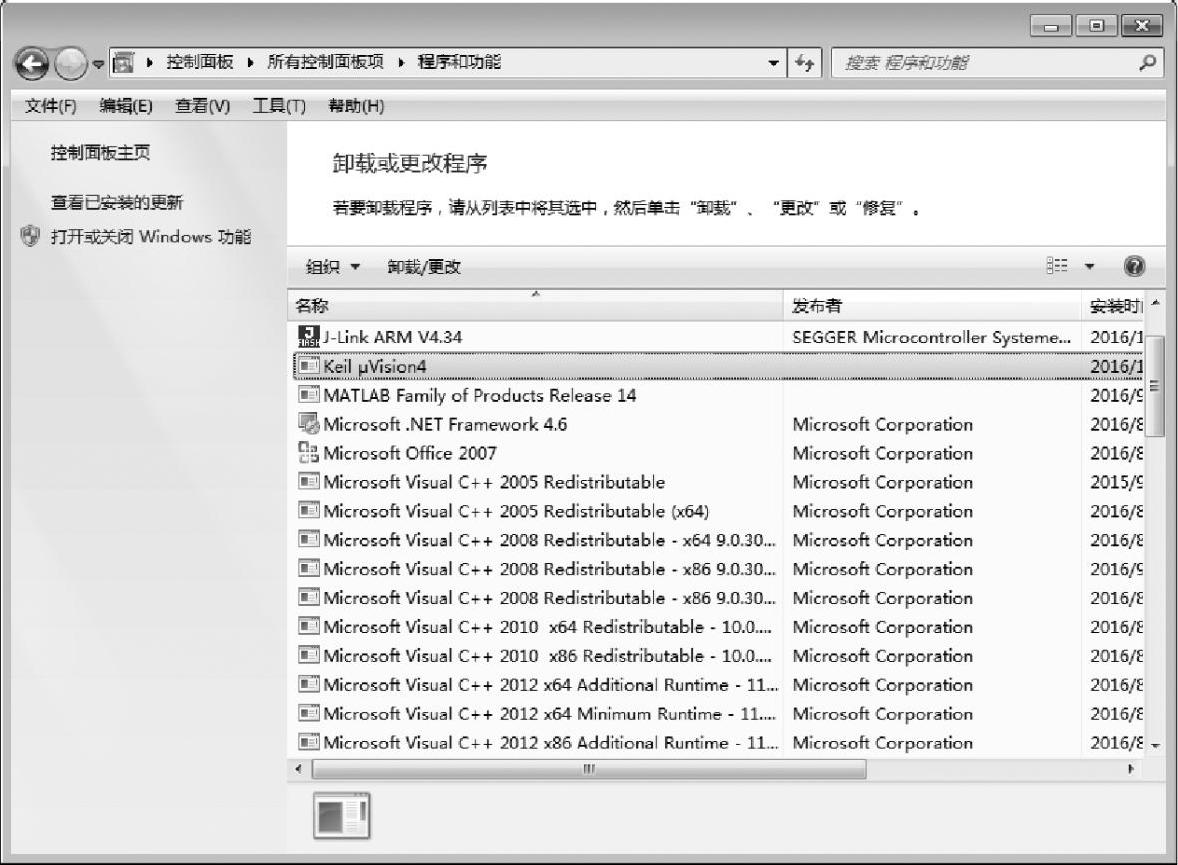
Task: Select Keil µVision4 entry name
Action: pos(375,367)
